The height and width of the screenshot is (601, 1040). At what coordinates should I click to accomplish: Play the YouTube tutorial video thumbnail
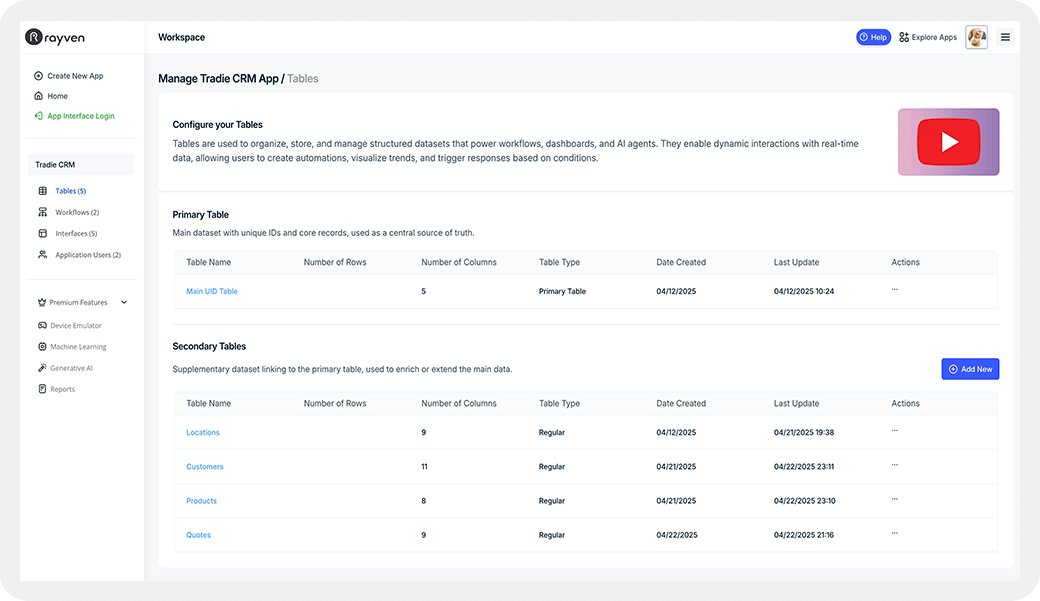click(x=948, y=142)
